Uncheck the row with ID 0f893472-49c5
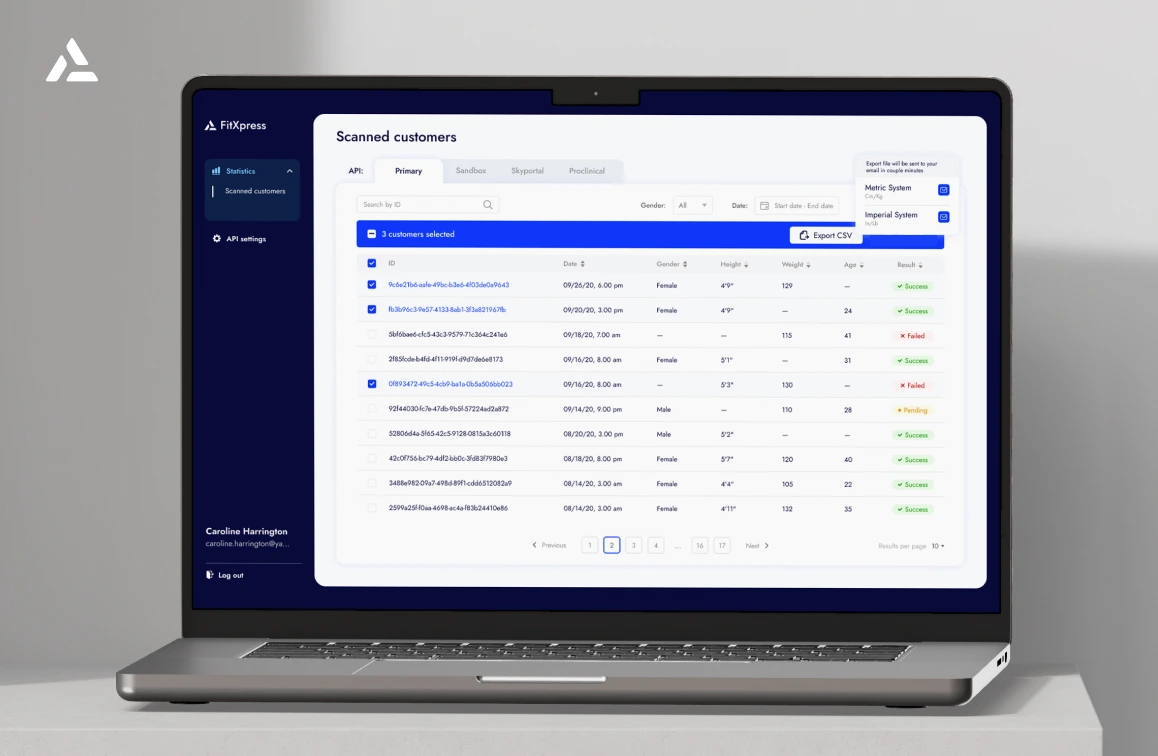 click(371, 384)
